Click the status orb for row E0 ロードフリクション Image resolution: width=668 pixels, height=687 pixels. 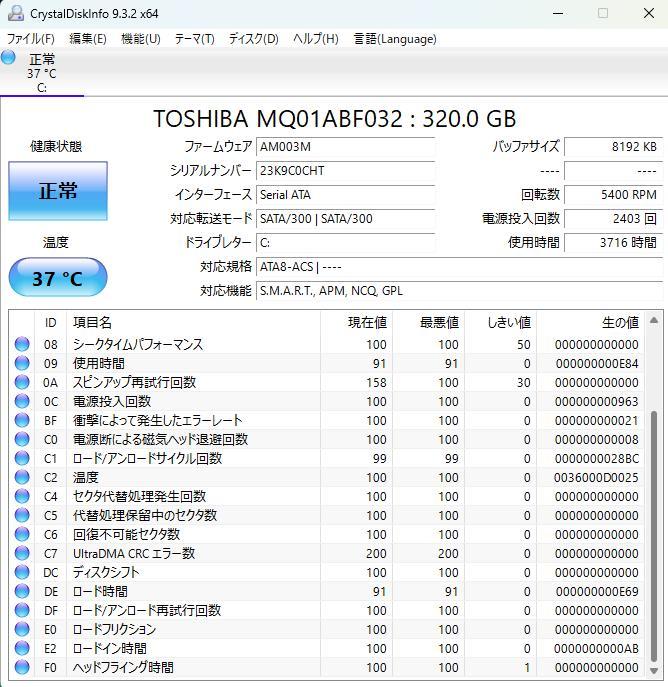(x=22, y=629)
